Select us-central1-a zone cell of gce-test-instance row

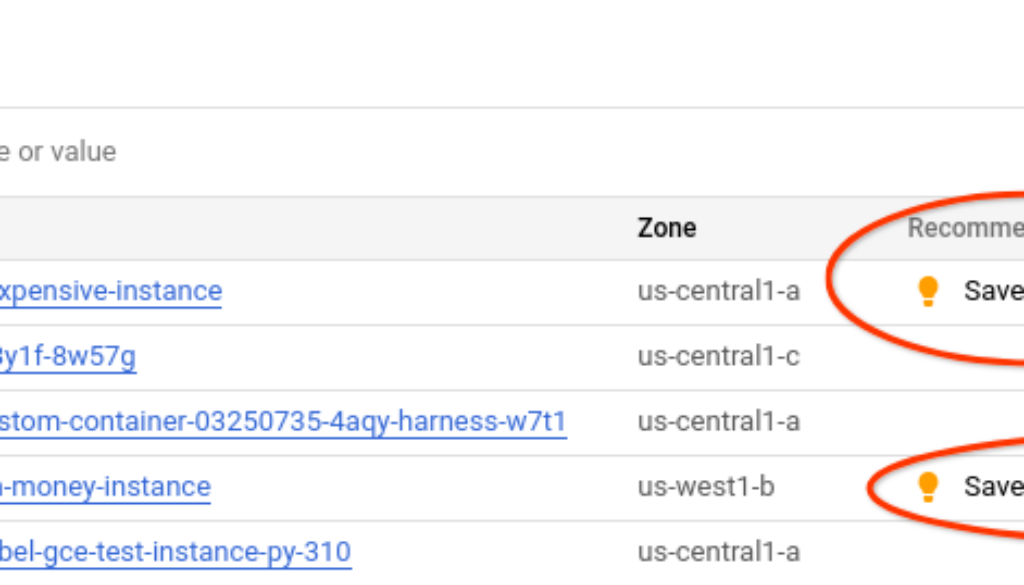coord(718,551)
